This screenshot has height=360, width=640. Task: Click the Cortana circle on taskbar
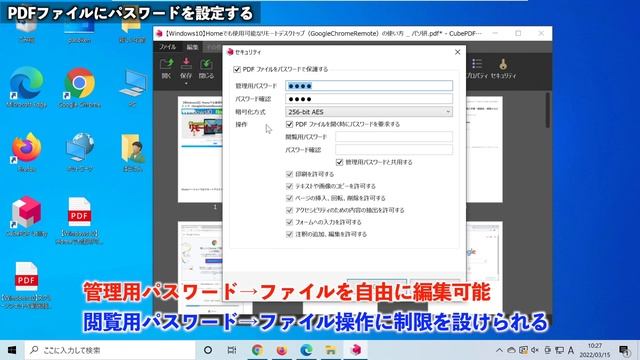(208, 350)
